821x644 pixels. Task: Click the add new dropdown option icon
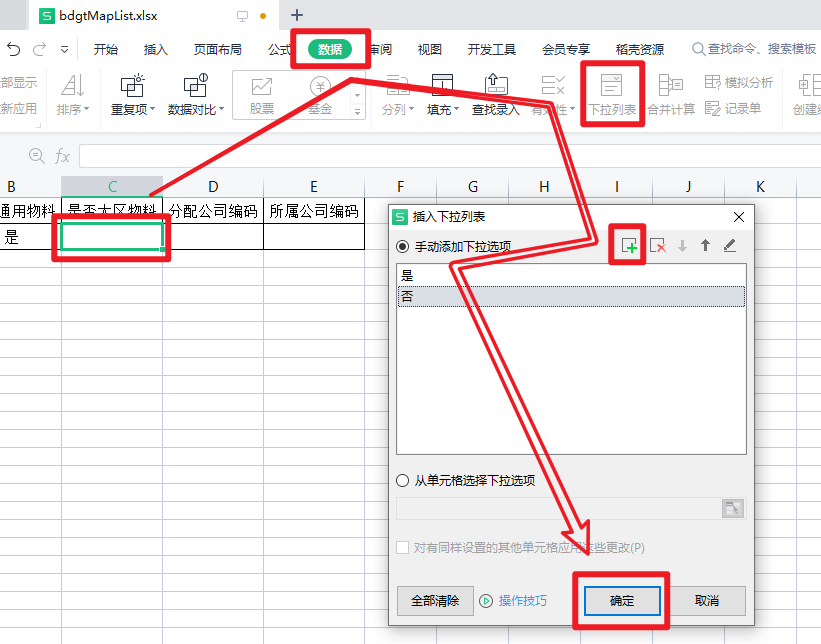tap(629, 246)
